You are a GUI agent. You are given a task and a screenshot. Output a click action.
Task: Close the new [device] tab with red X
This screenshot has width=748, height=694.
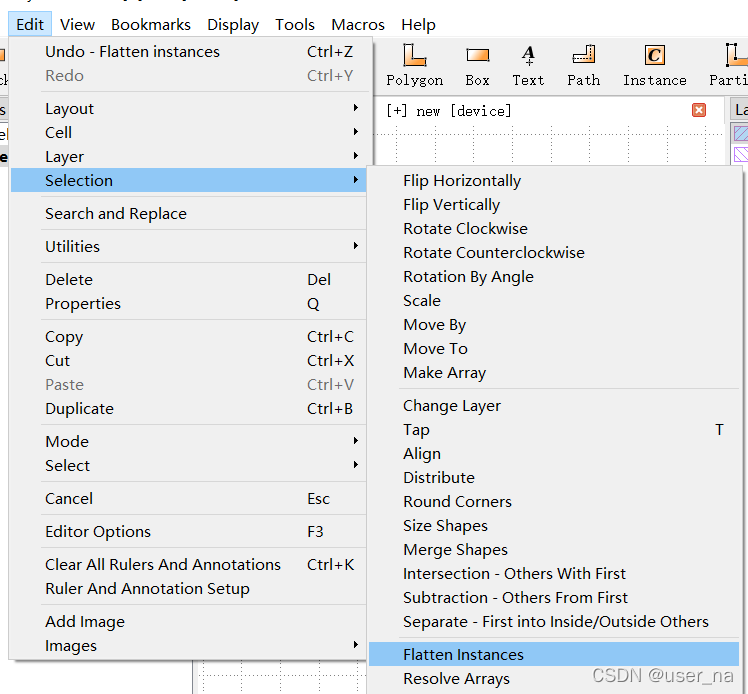[x=698, y=111]
